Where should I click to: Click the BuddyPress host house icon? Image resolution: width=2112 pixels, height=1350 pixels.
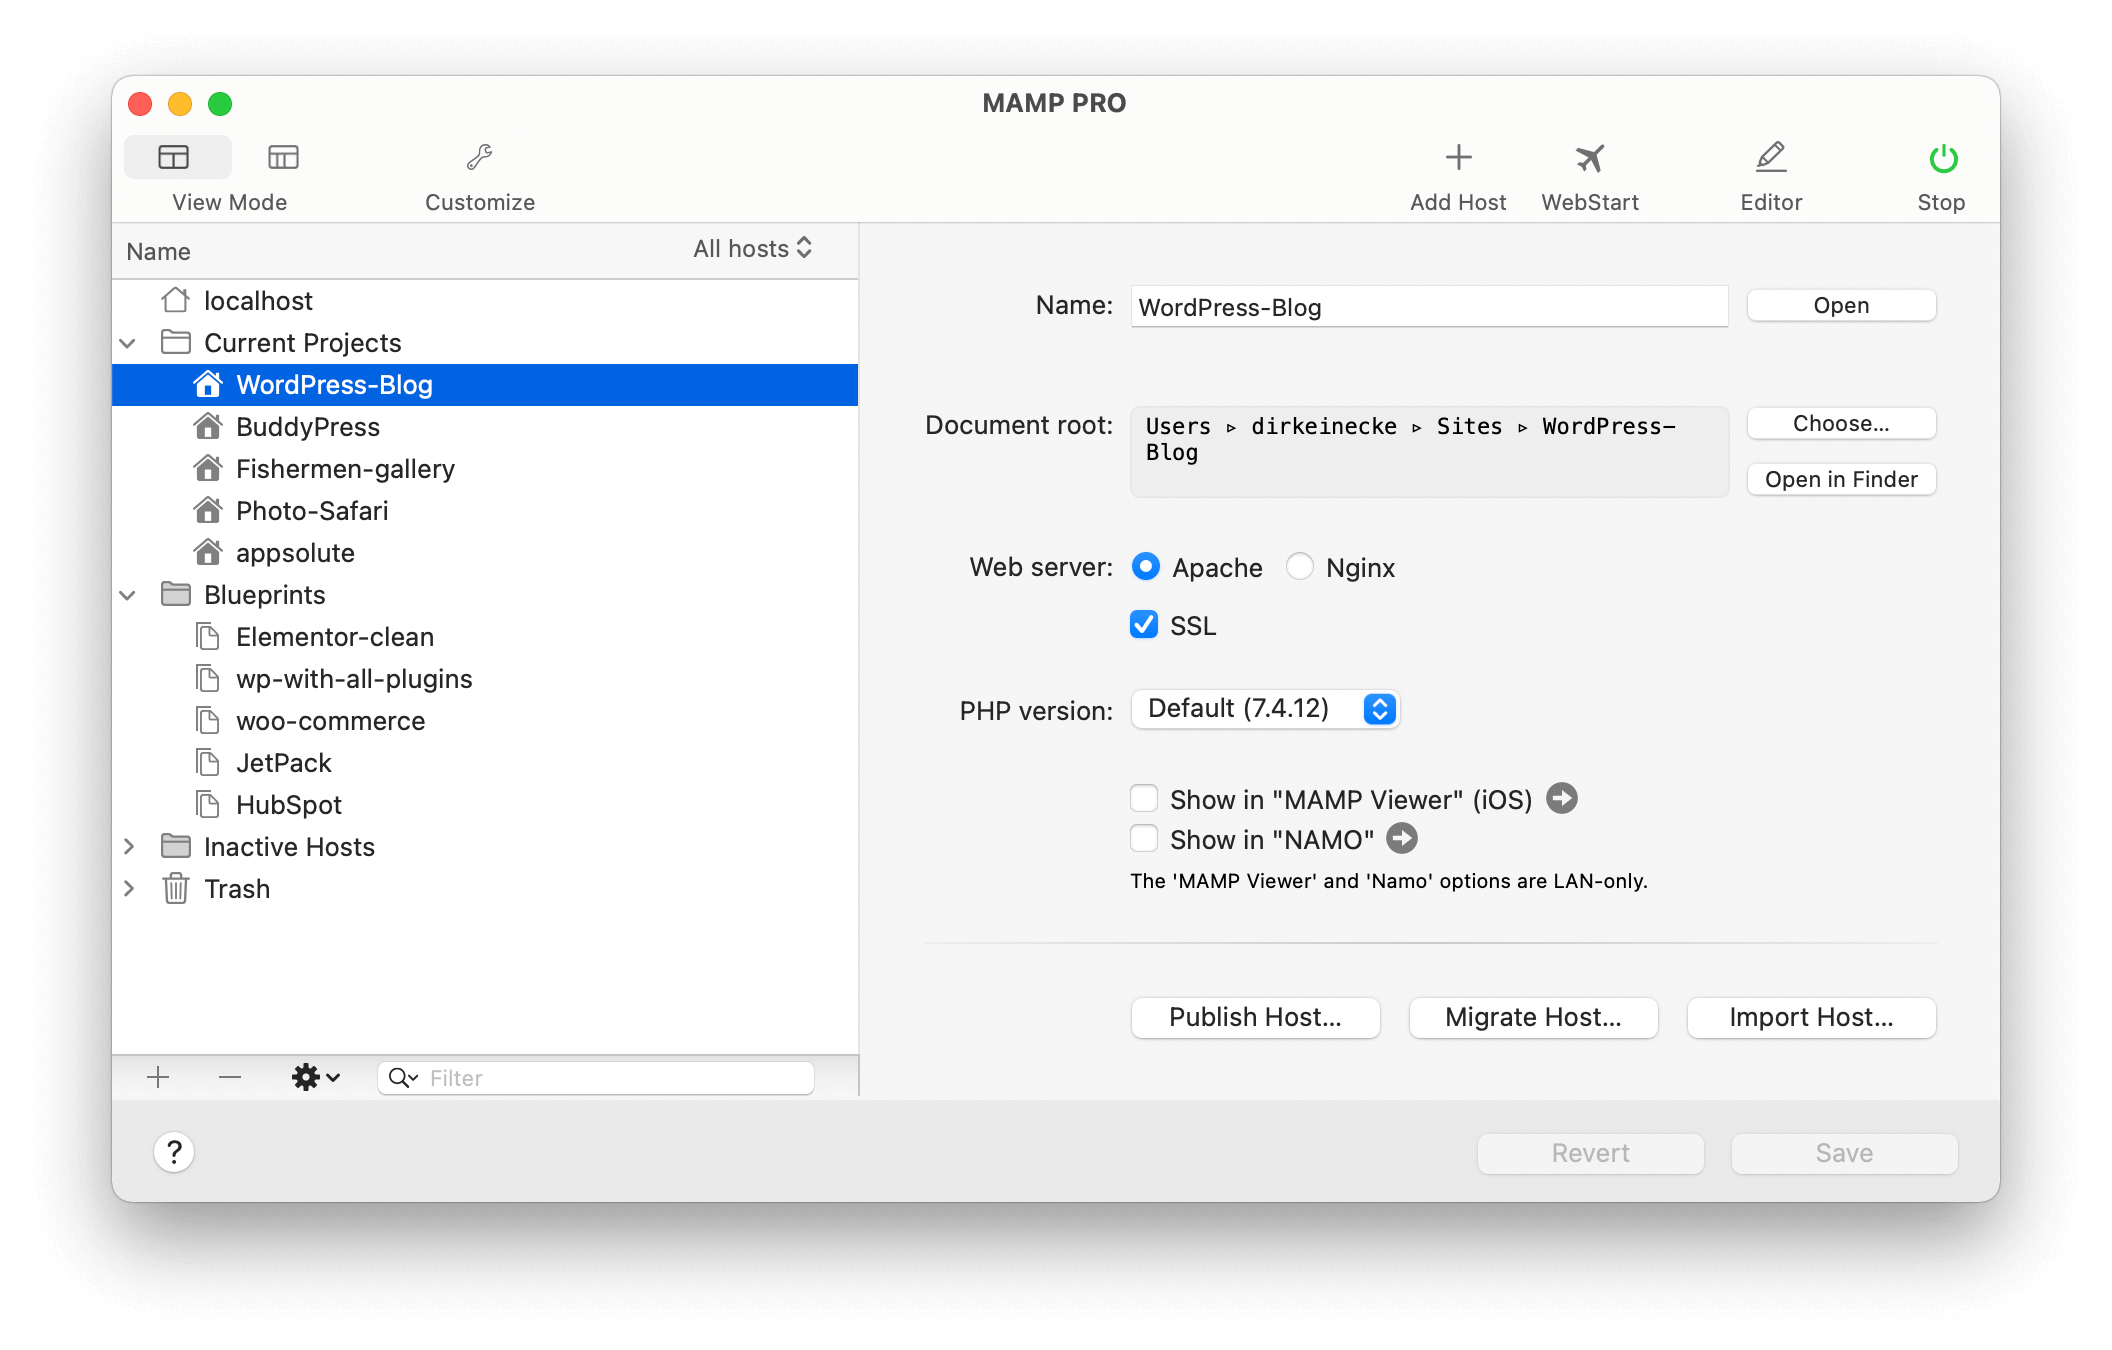[208, 426]
